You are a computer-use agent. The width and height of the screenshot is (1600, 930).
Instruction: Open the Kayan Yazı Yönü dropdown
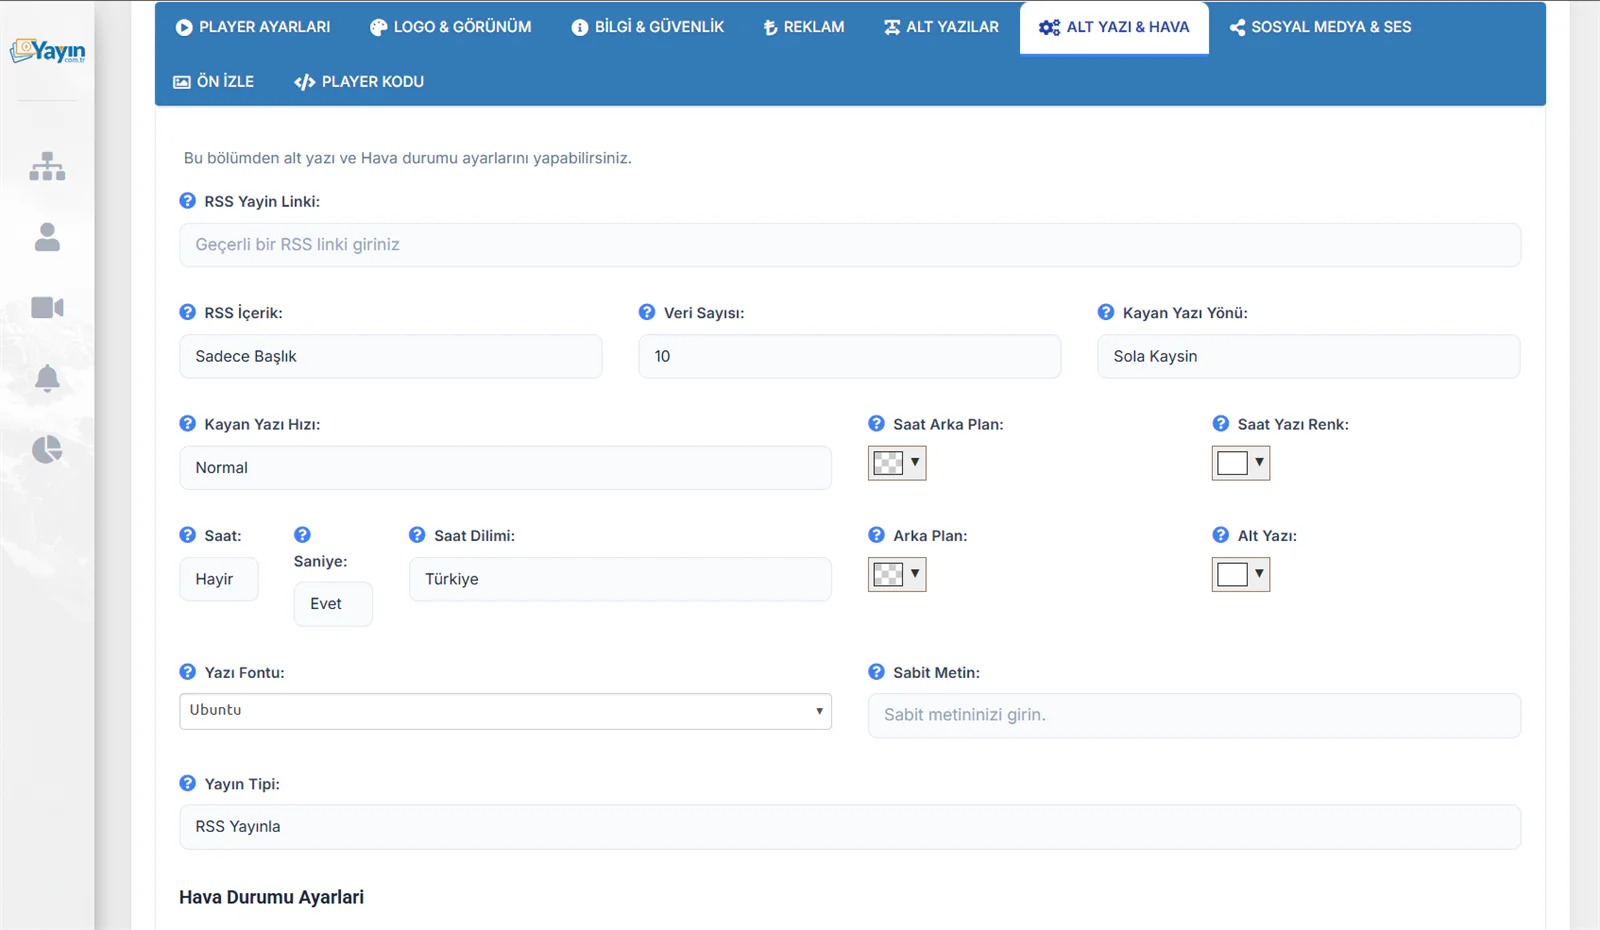click(1308, 356)
